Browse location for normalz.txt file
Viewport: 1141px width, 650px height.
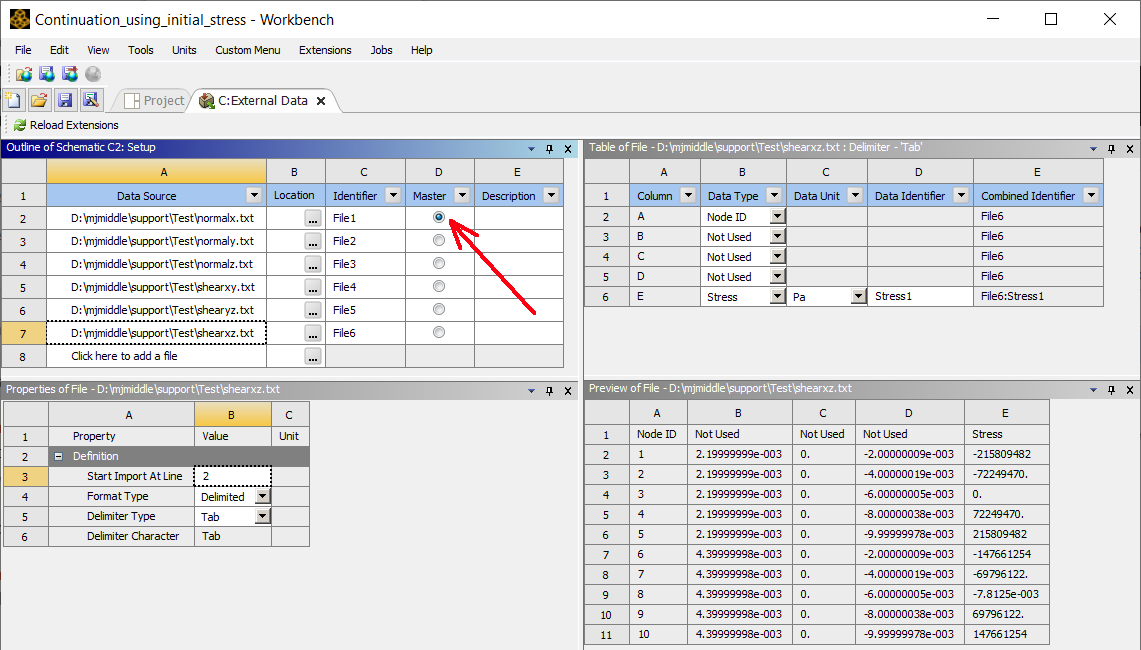coord(313,264)
